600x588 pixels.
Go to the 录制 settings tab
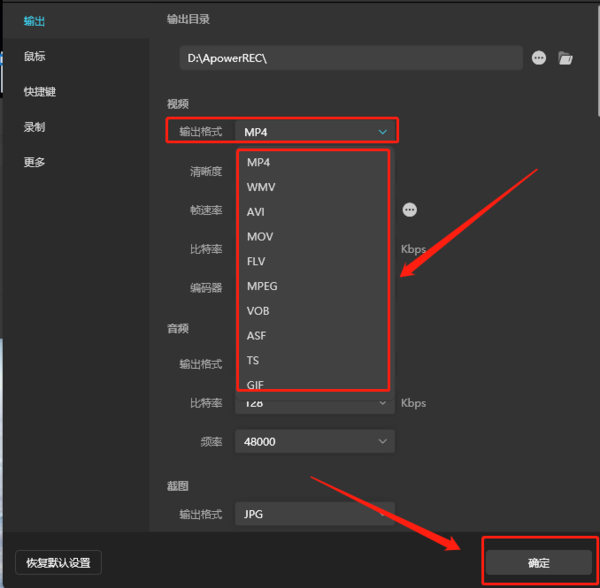tap(35, 127)
